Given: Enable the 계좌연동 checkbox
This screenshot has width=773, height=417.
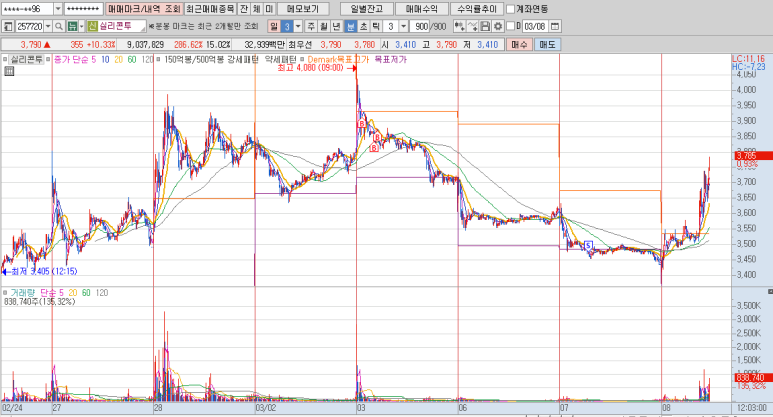Looking at the screenshot, I should point(511,9).
